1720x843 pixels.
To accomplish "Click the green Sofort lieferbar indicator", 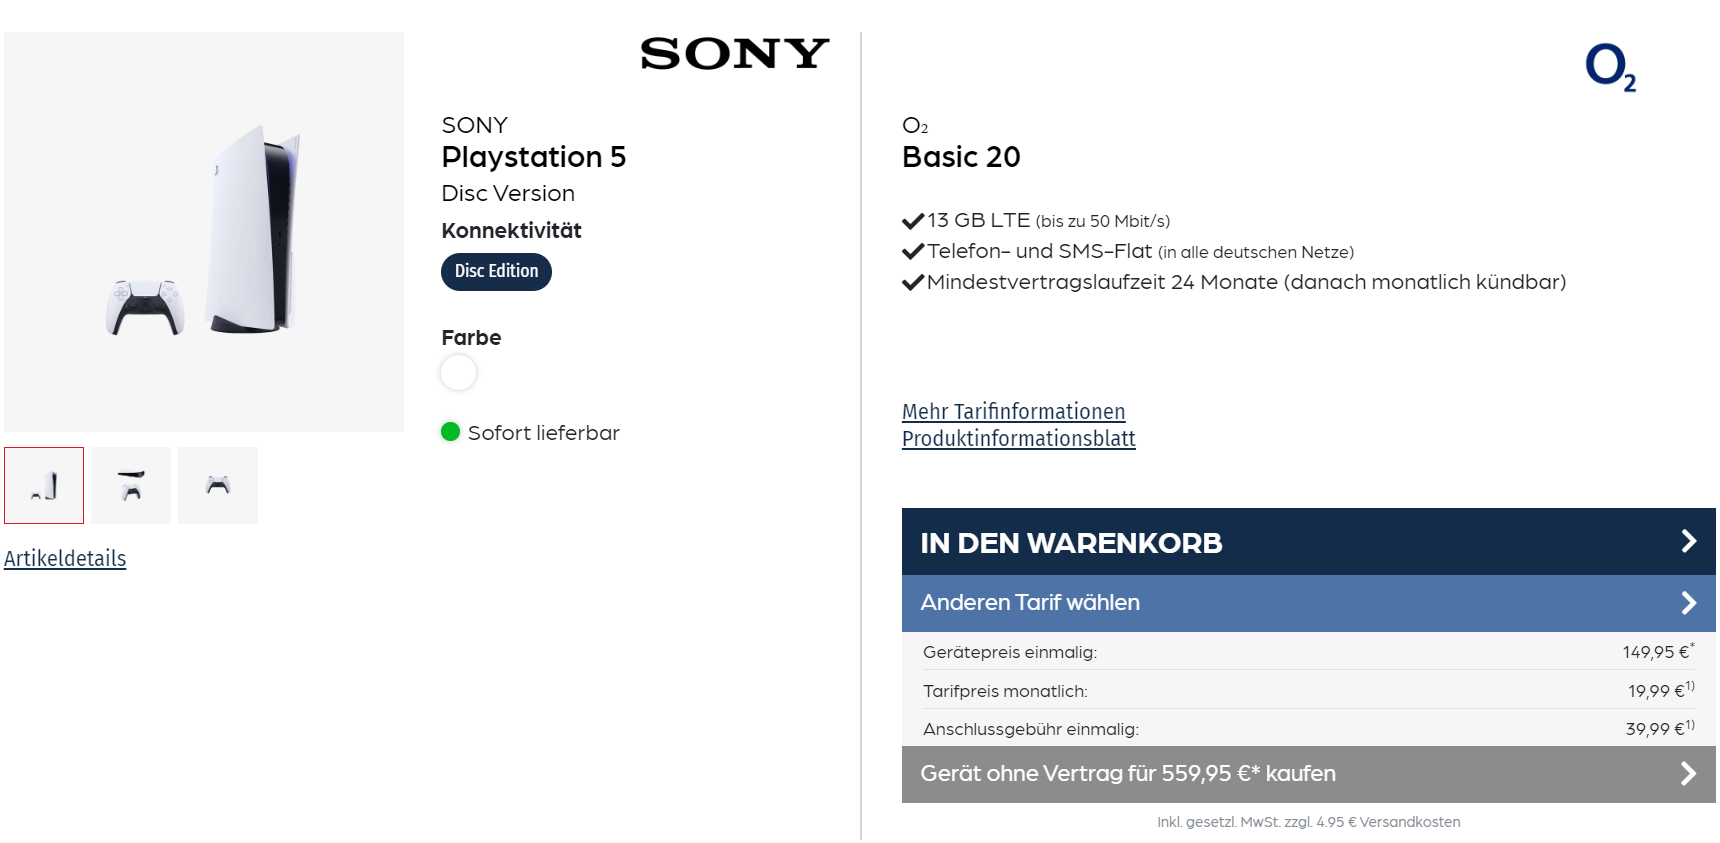I will coord(452,432).
